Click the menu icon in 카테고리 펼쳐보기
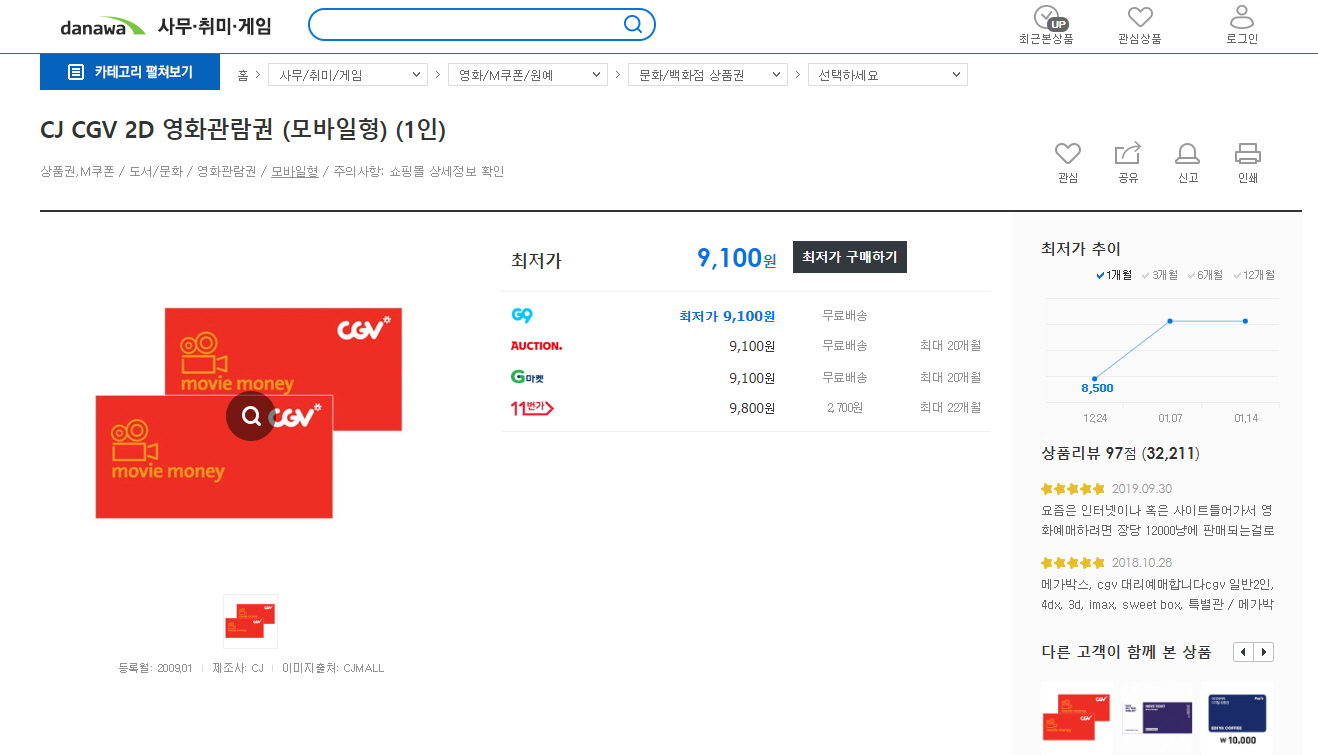Viewport: 1318px width, 755px height. tap(75, 72)
